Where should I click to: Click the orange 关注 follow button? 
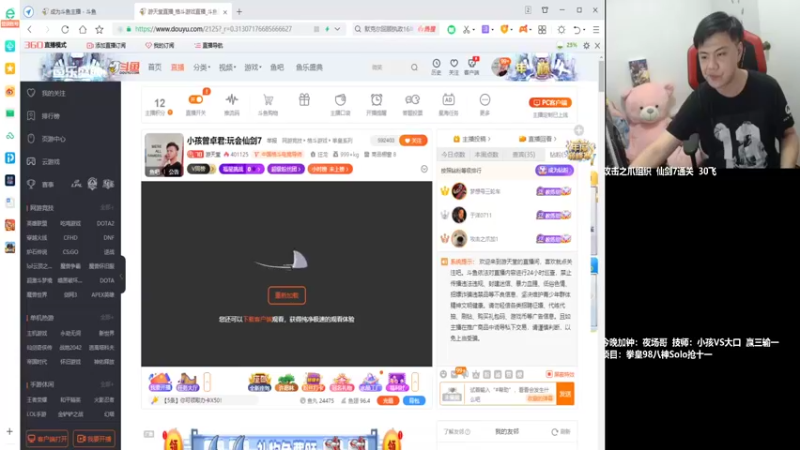click(x=413, y=140)
